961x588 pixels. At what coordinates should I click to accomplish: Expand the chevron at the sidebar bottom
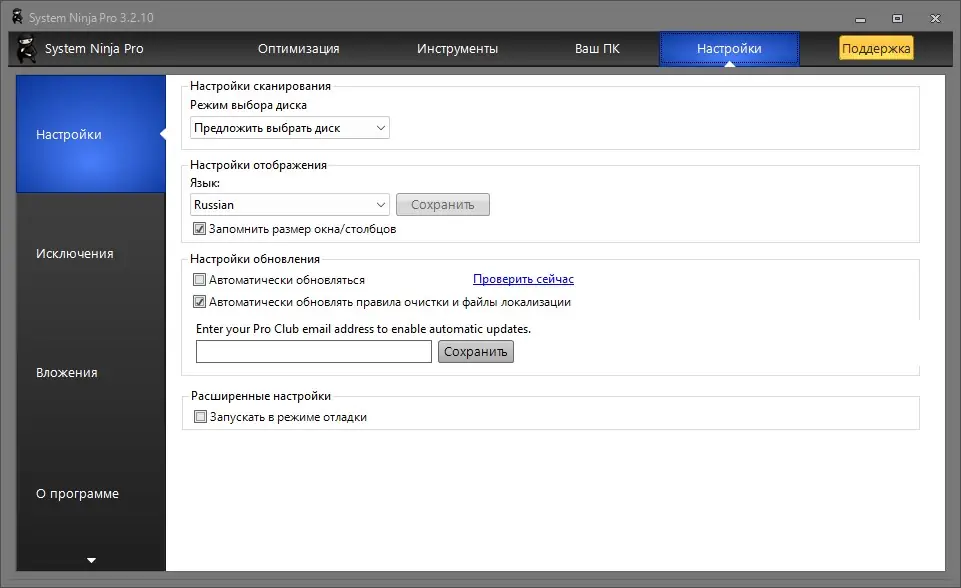[x=90, y=560]
